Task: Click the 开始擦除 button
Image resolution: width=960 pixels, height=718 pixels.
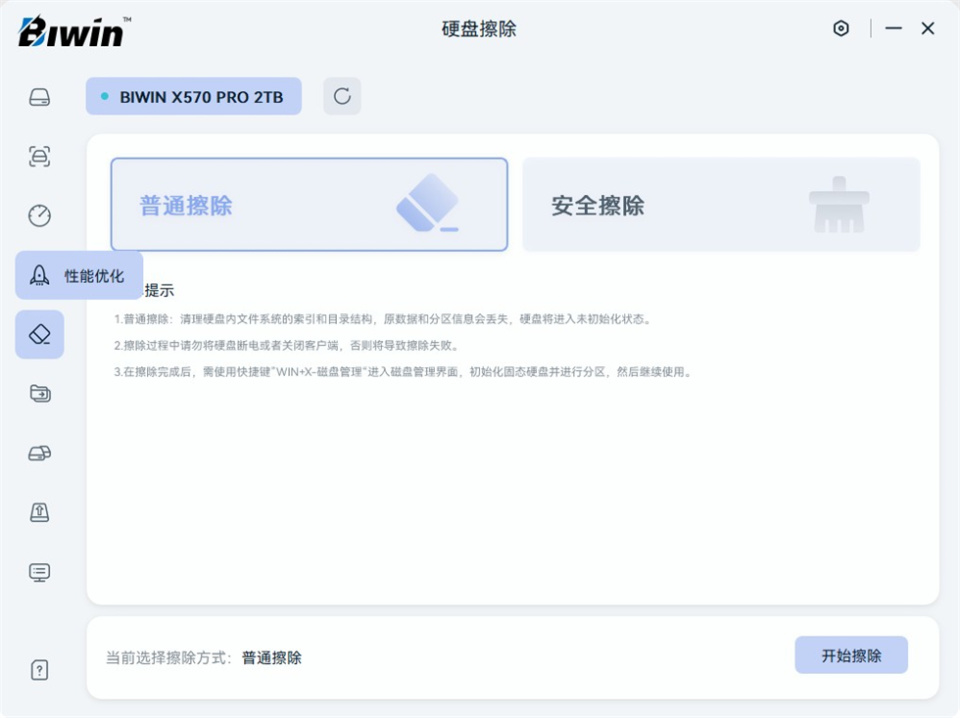Action: pyautogui.click(x=851, y=655)
